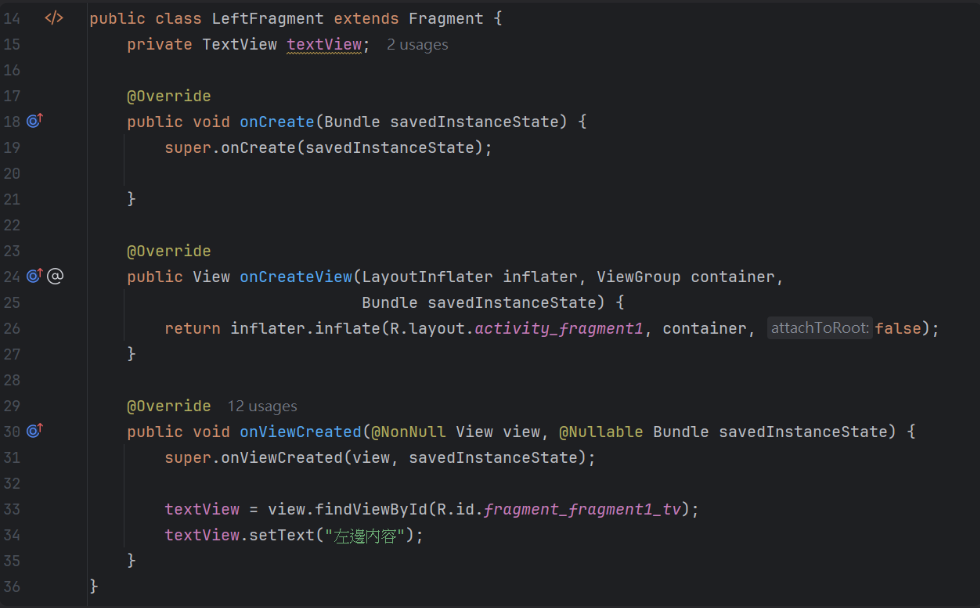Click the onViewCreated method name on line 30

point(300,432)
